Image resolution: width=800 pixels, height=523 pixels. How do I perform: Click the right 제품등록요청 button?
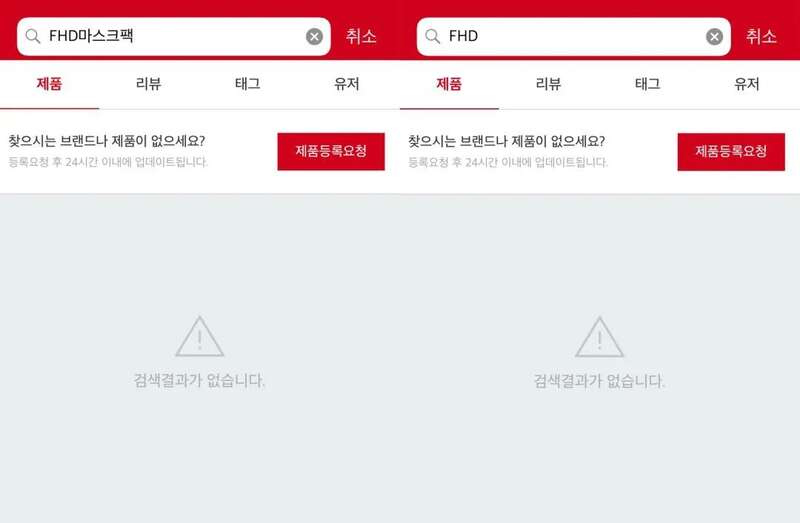pos(731,152)
